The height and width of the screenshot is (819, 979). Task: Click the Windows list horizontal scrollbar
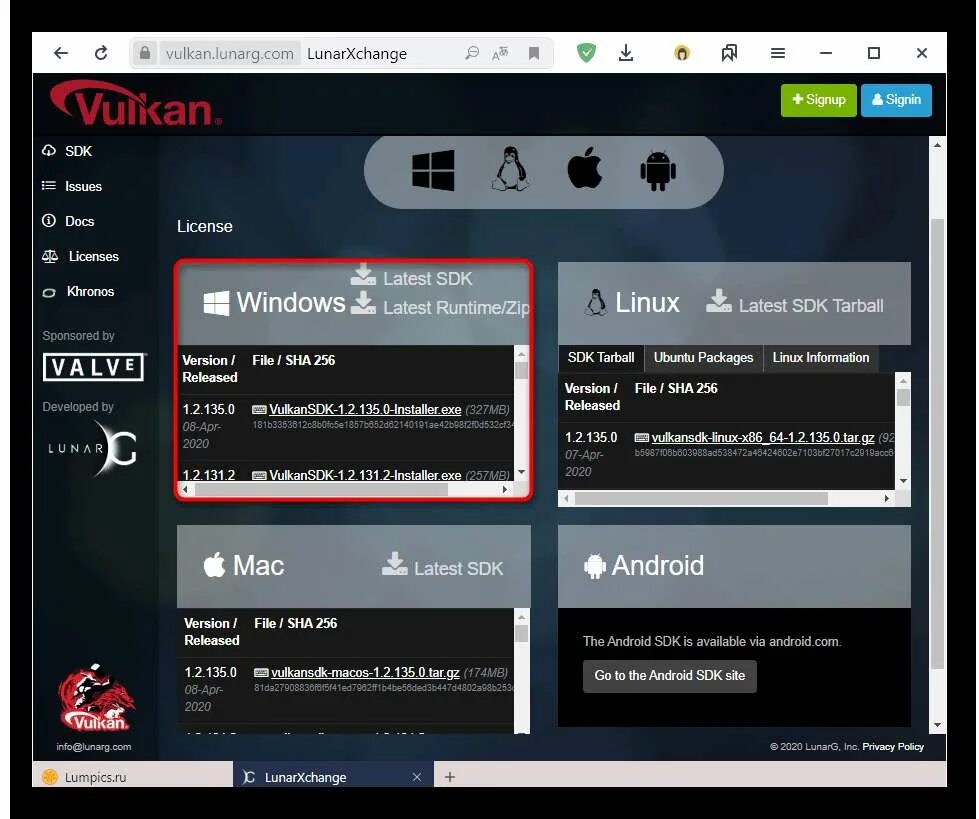(322, 490)
